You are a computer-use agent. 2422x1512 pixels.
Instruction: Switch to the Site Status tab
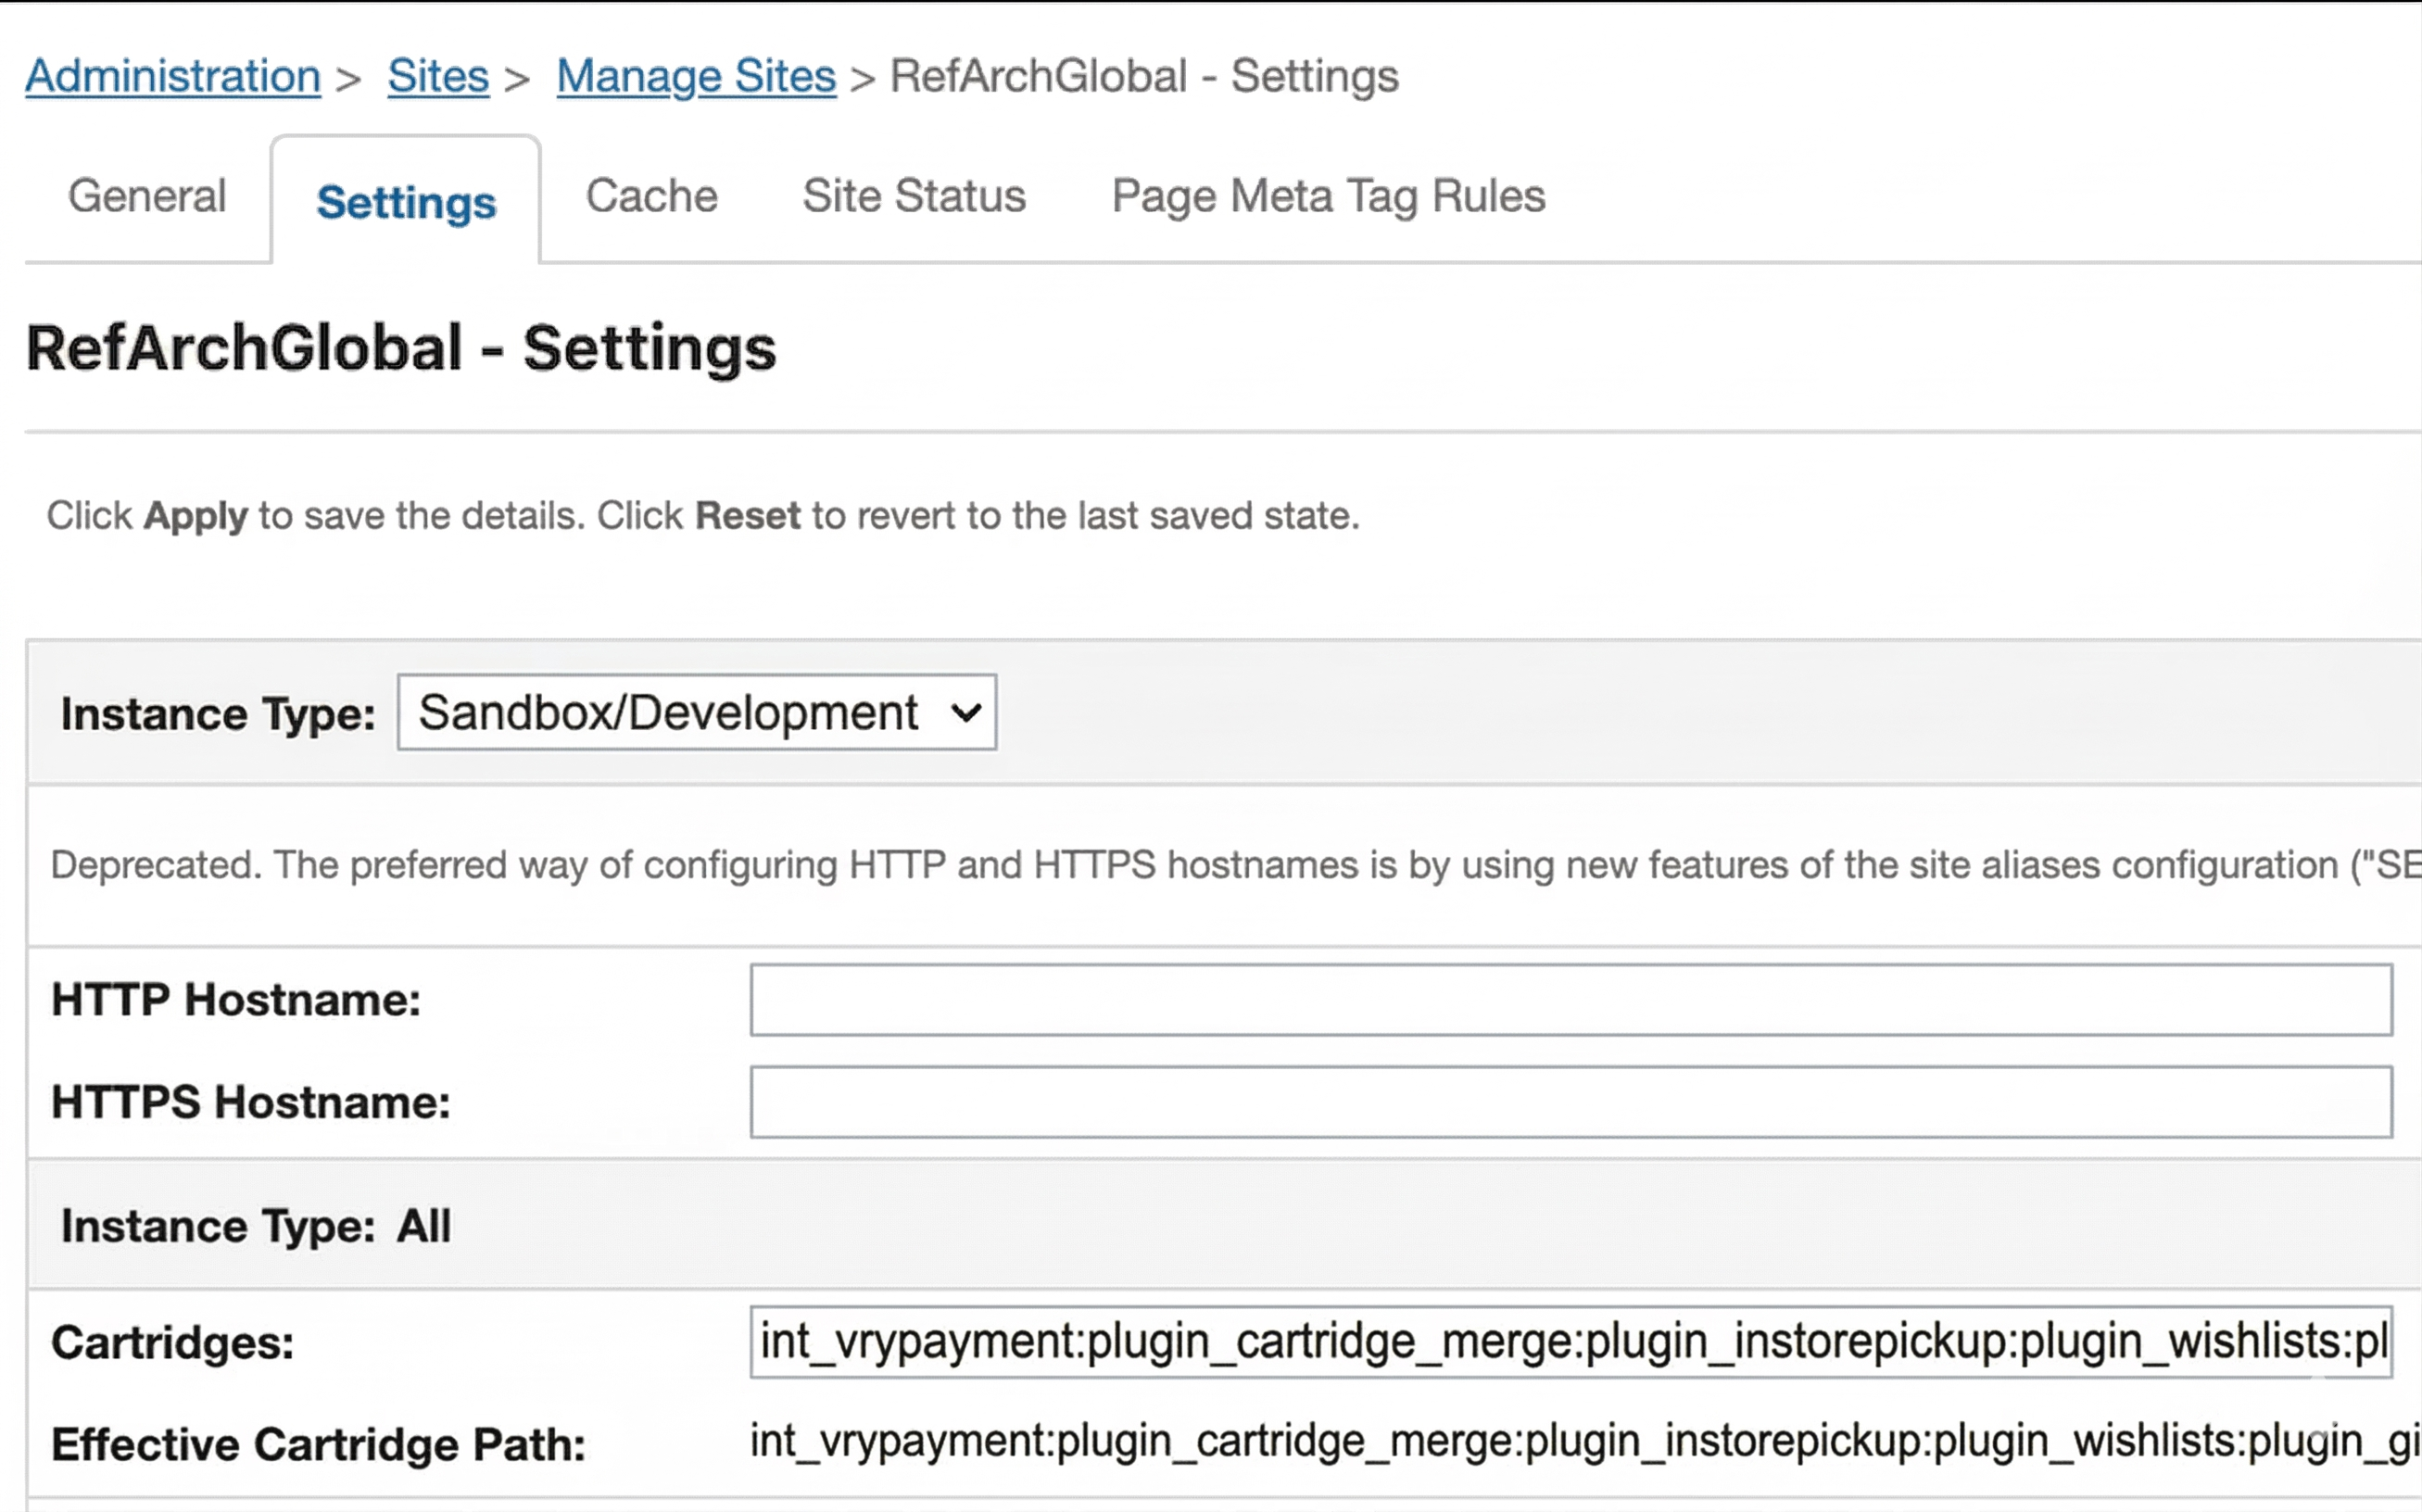913,196
